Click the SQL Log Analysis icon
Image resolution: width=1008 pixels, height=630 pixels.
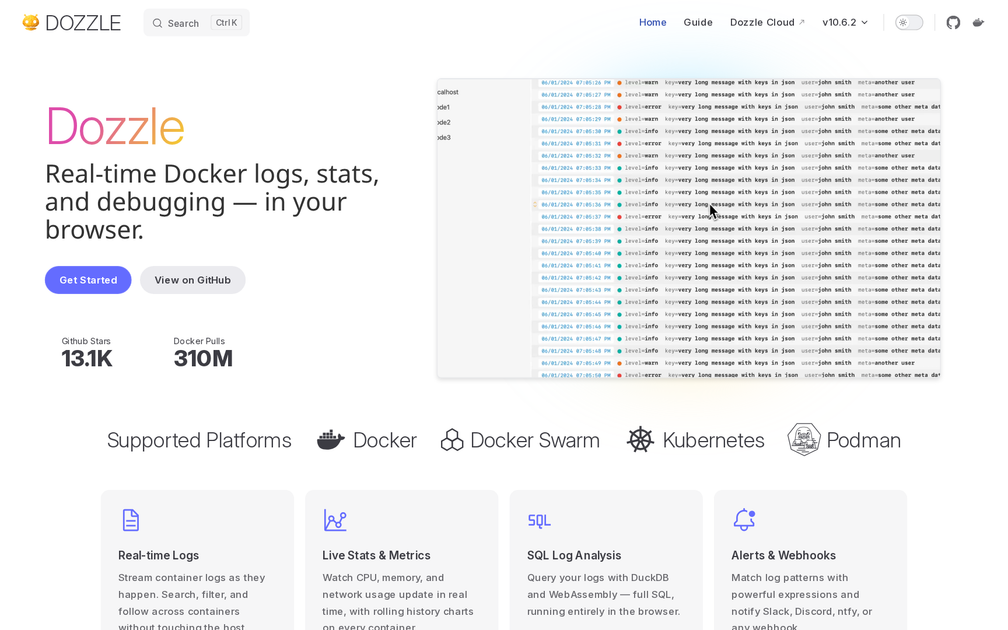(x=539, y=521)
